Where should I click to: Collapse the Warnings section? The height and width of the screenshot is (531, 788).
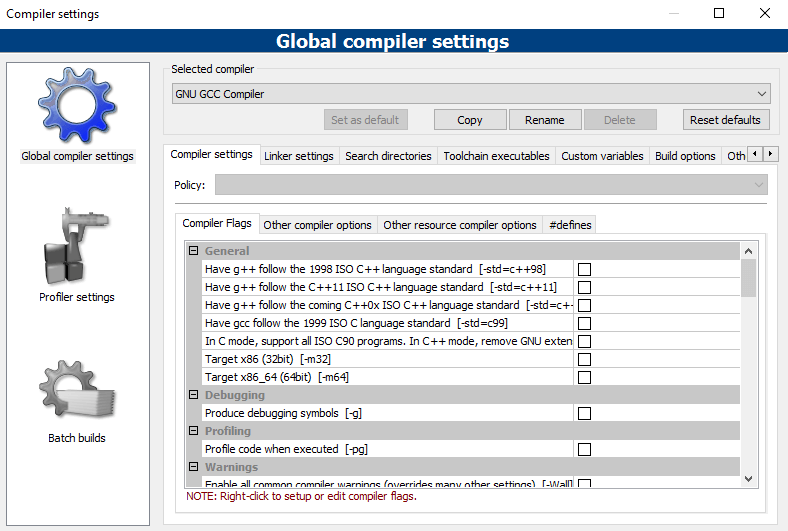pyautogui.click(x=193, y=467)
